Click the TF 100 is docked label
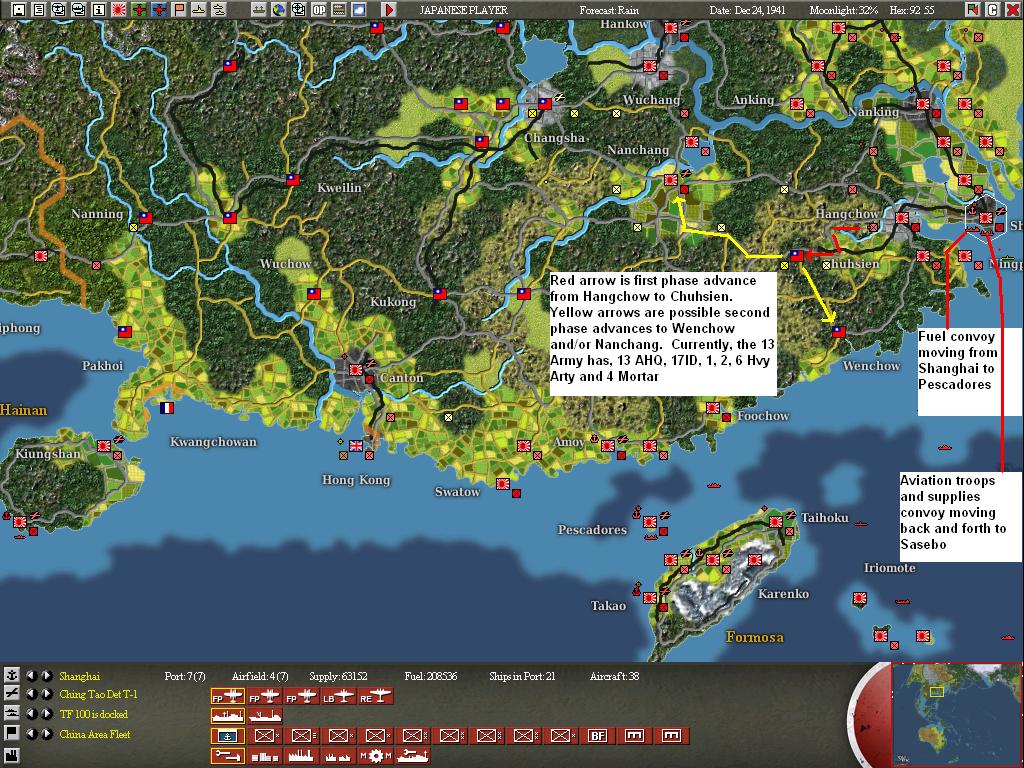The image size is (1024, 768). (x=94, y=714)
